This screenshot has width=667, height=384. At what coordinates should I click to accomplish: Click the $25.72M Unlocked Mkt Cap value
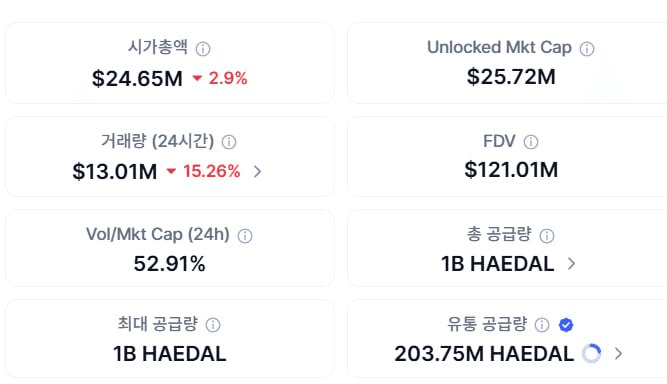click(511, 77)
